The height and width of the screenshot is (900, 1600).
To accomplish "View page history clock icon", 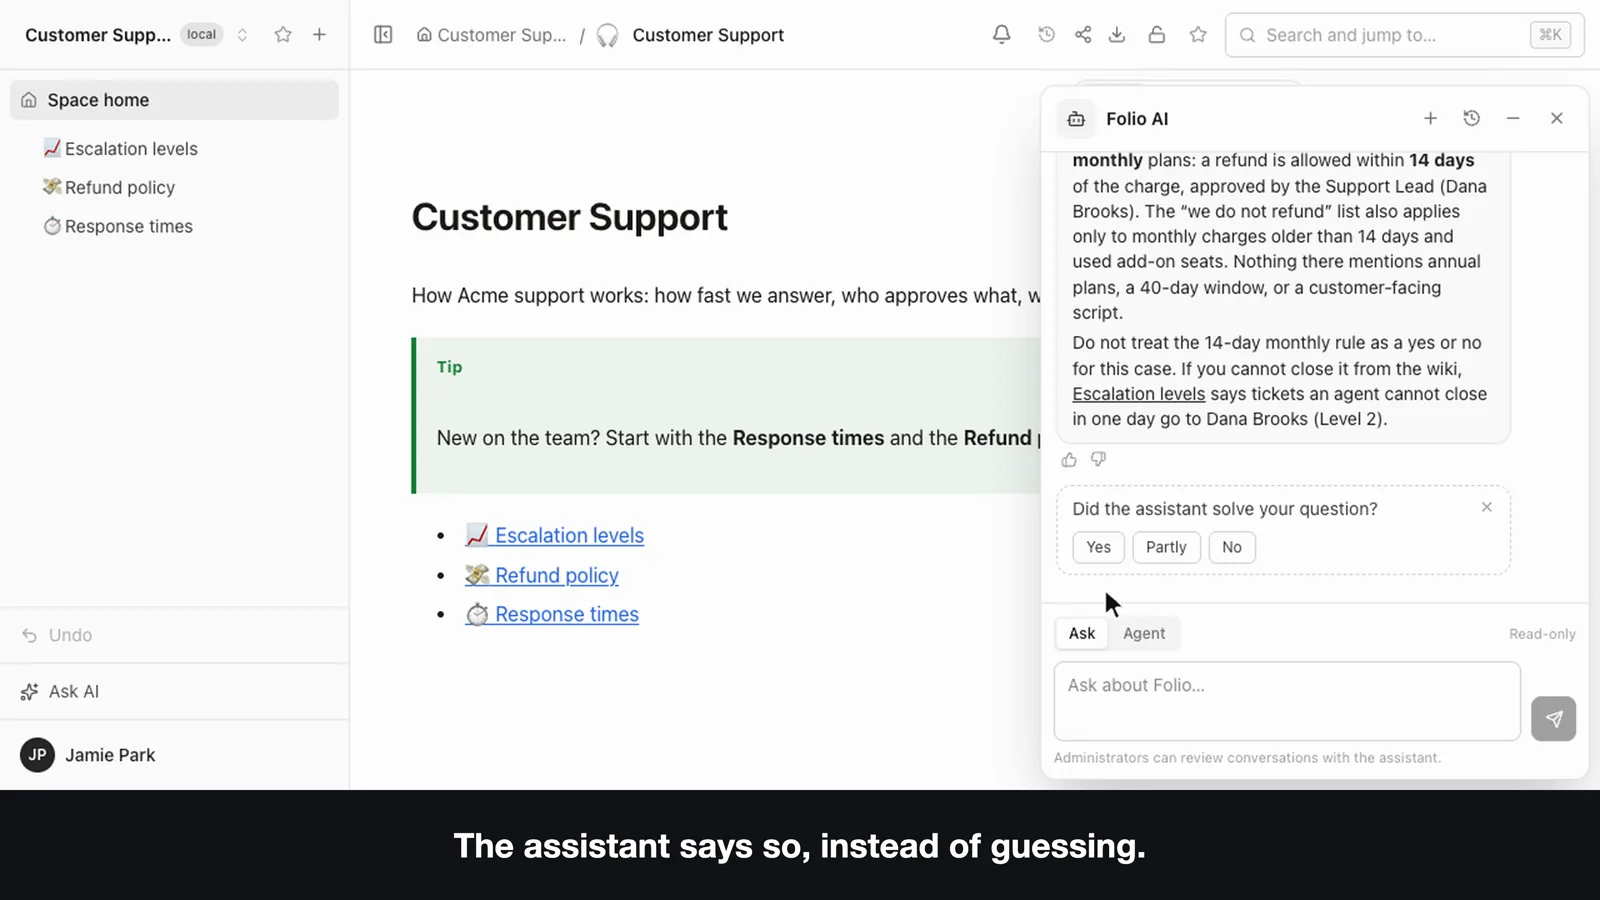I will click(x=1046, y=35).
